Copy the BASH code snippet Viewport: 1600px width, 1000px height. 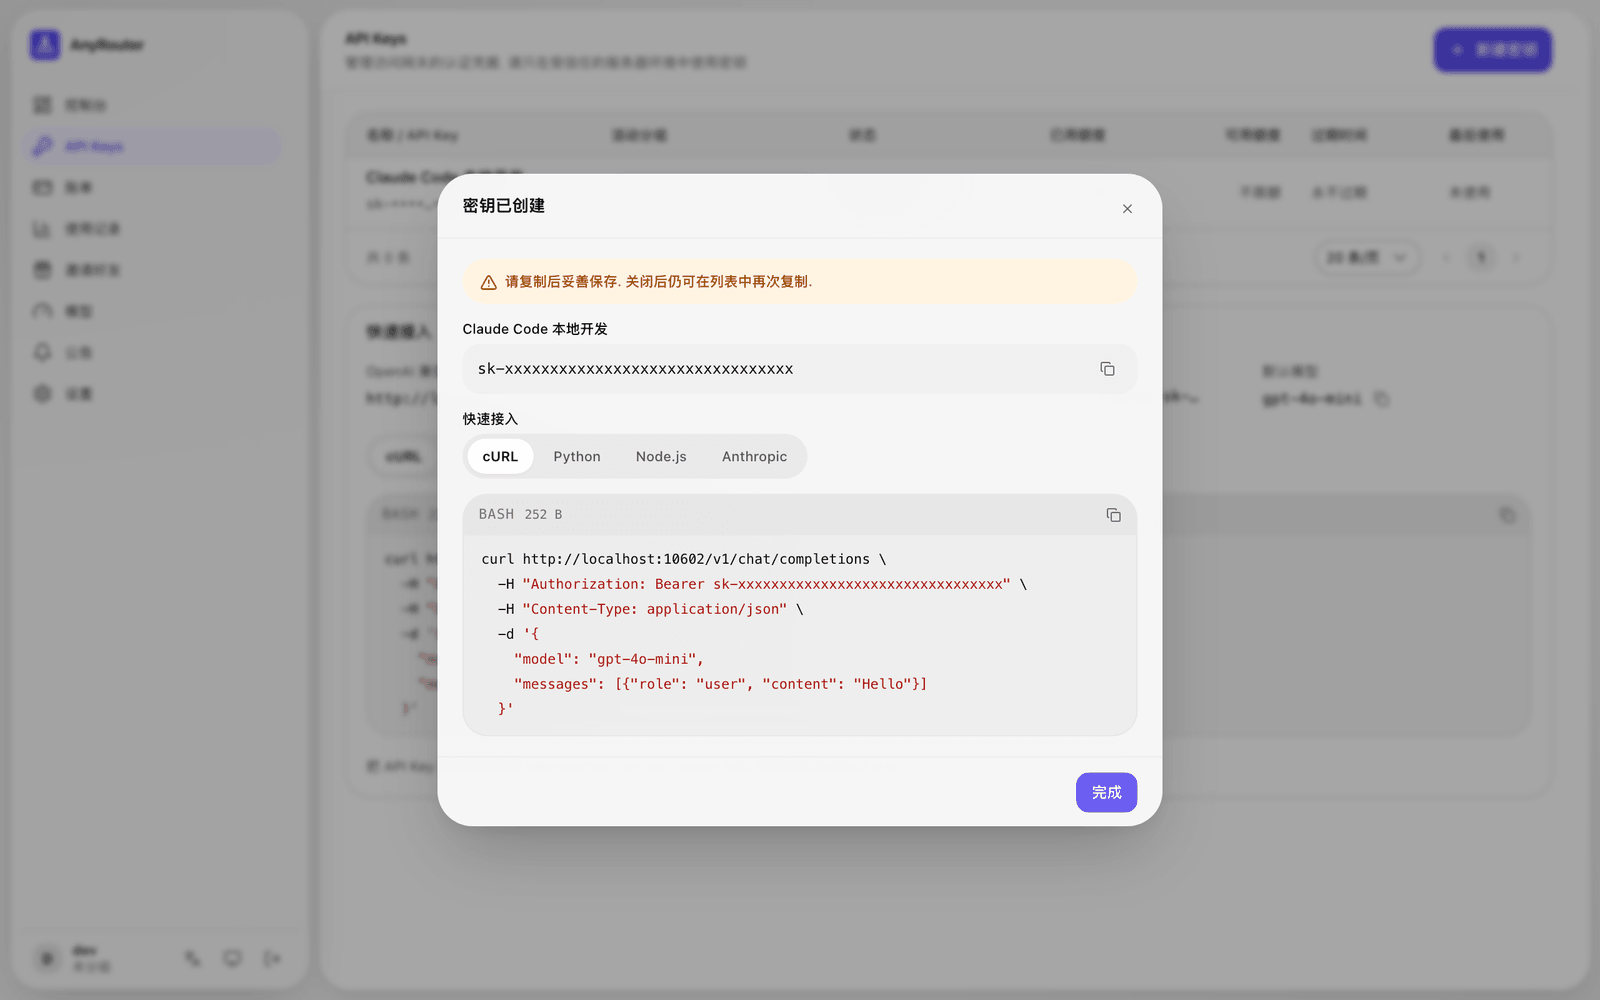[x=1113, y=515]
